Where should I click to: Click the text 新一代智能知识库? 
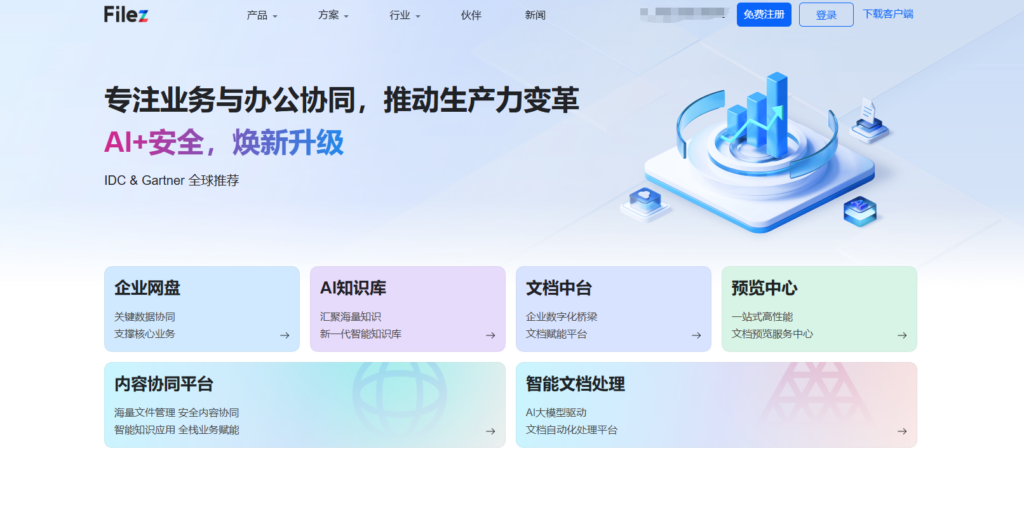click(360, 334)
